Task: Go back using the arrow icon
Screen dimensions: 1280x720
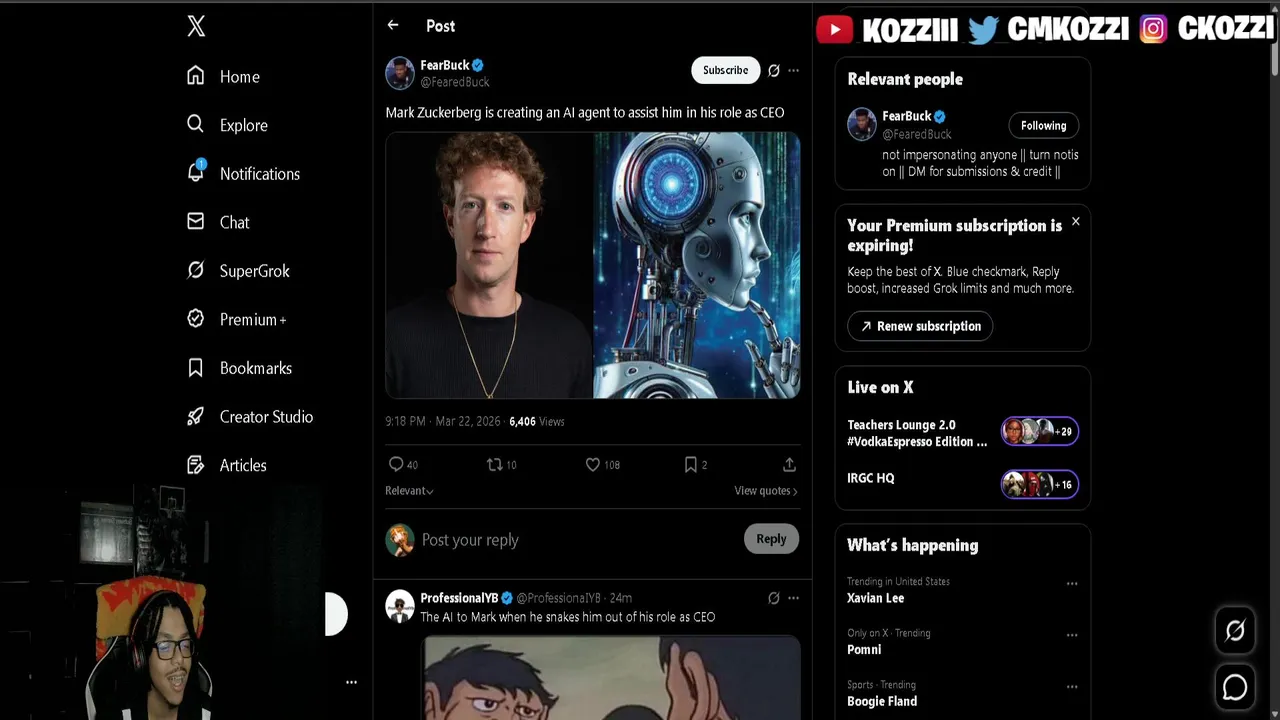Action: pyautogui.click(x=393, y=26)
